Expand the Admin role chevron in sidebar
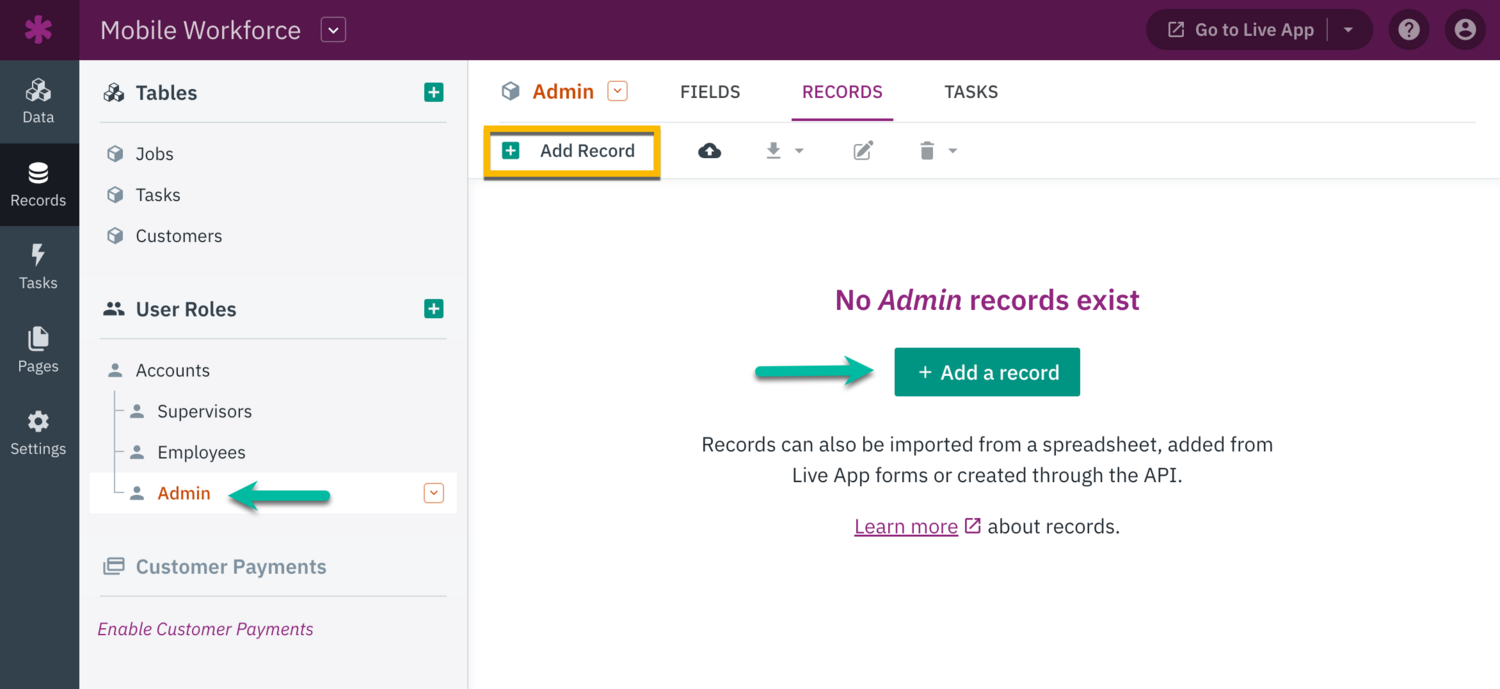The image size is (1500, 689). tap(433, 492)
